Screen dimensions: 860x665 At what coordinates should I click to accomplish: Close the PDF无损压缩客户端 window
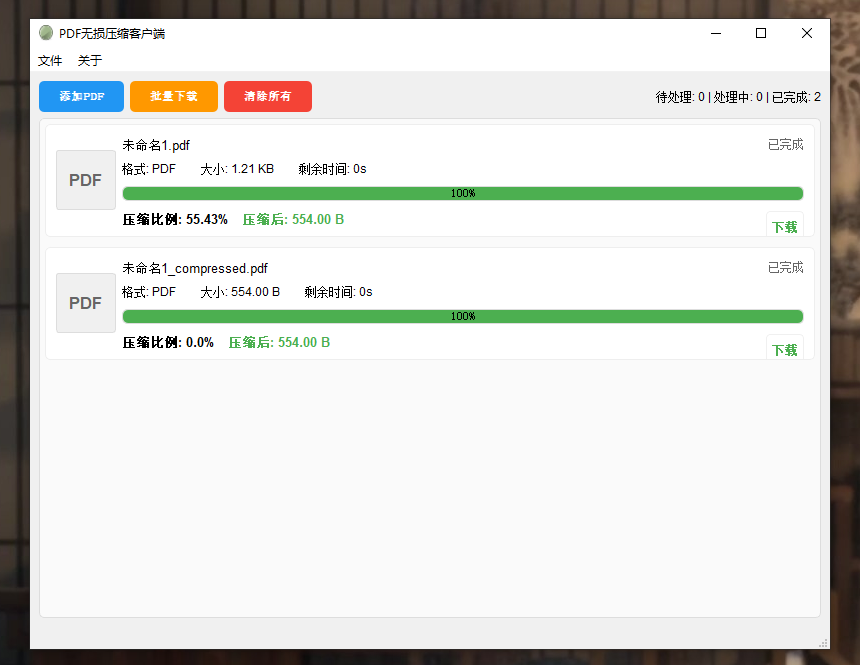click(x=807, y=33)
